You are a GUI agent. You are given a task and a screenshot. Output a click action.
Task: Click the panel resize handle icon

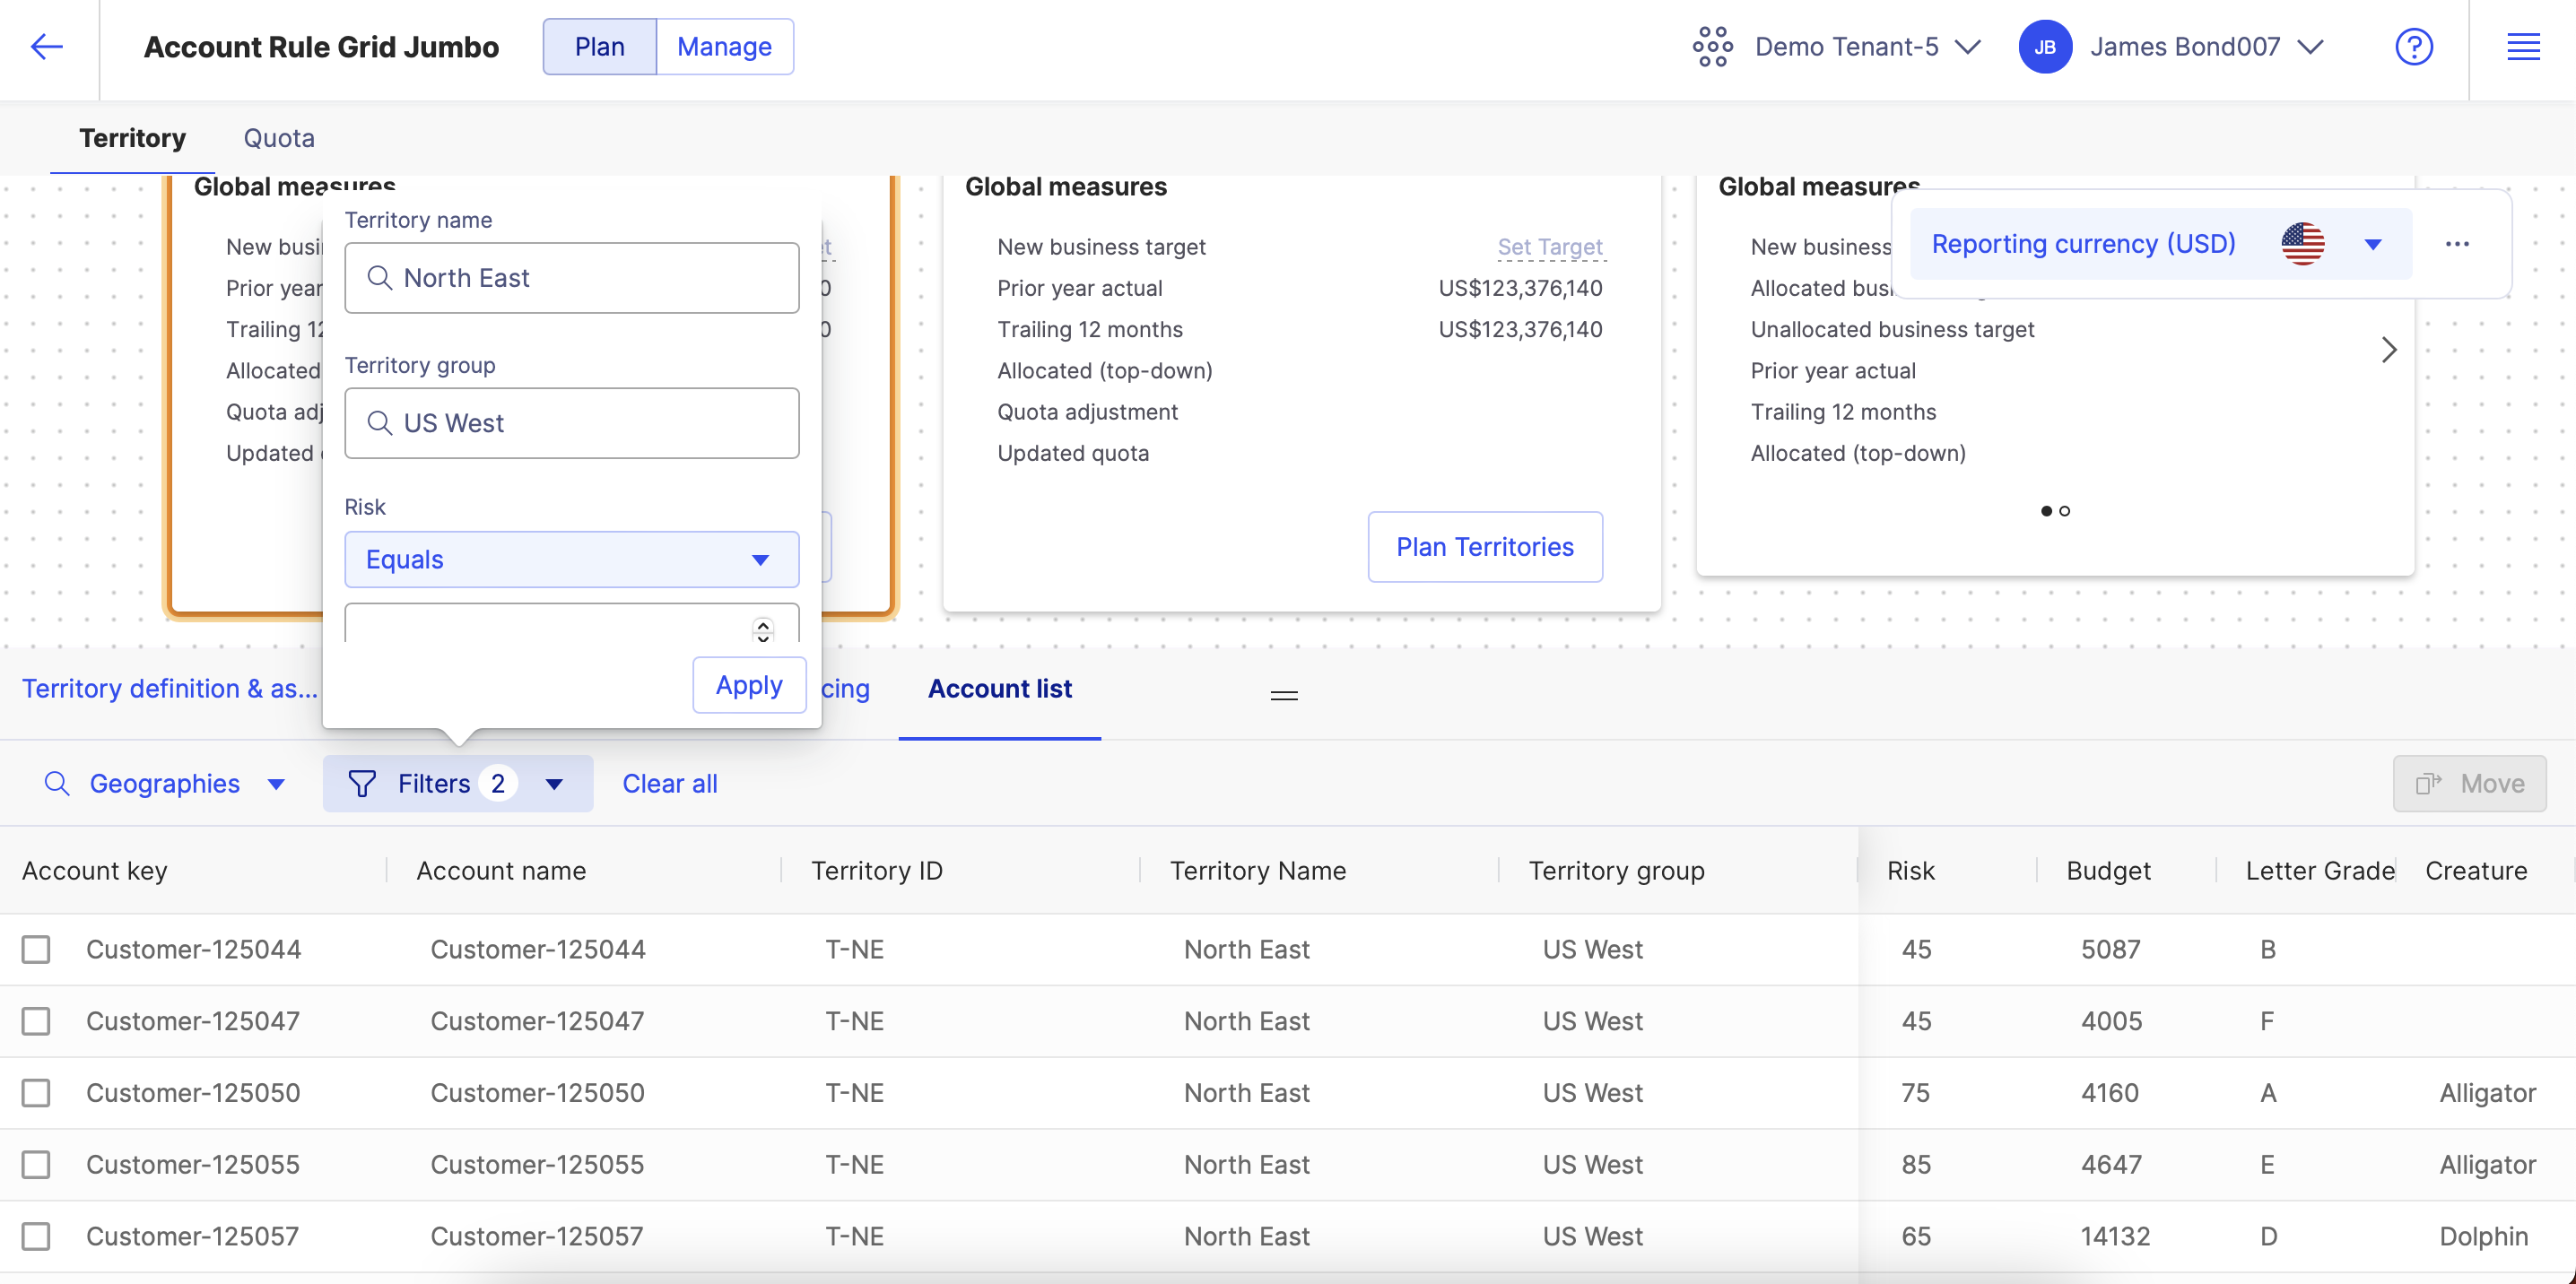pos(1284,695)
